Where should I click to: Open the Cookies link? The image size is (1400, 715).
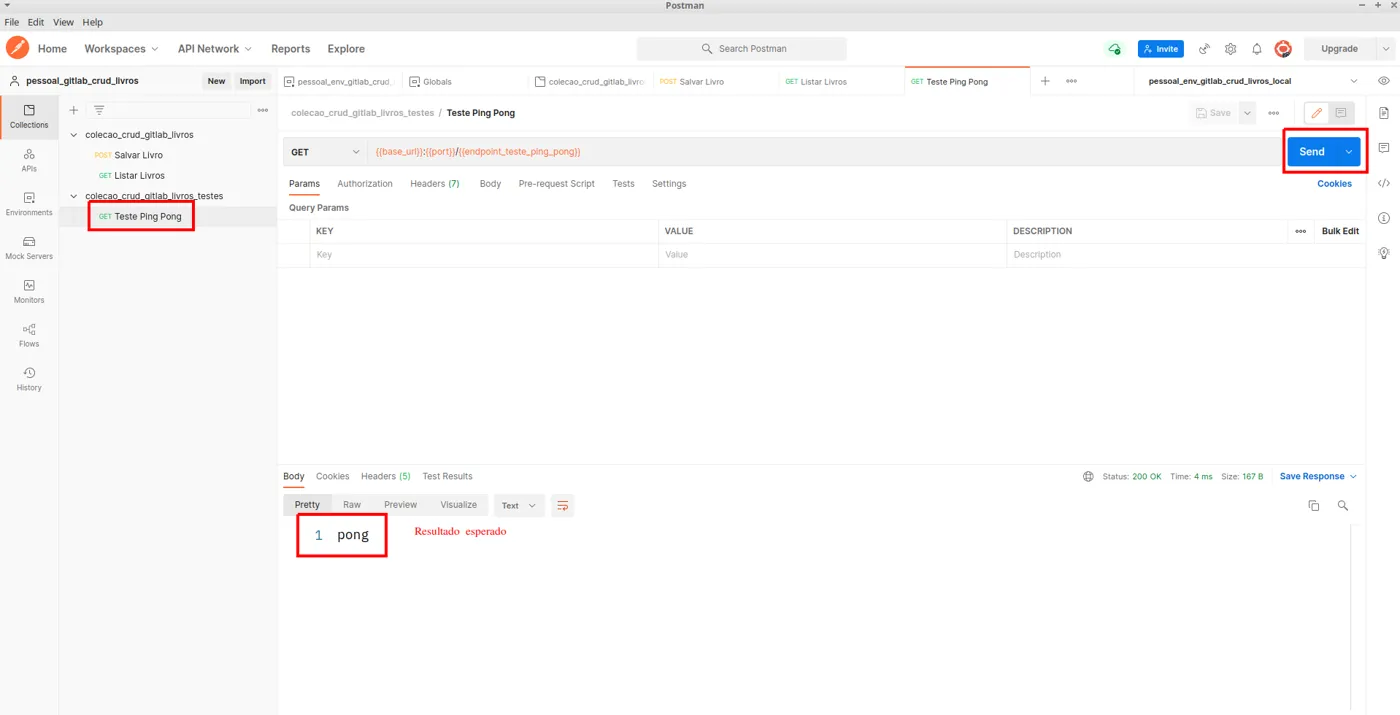(1334, 184)
